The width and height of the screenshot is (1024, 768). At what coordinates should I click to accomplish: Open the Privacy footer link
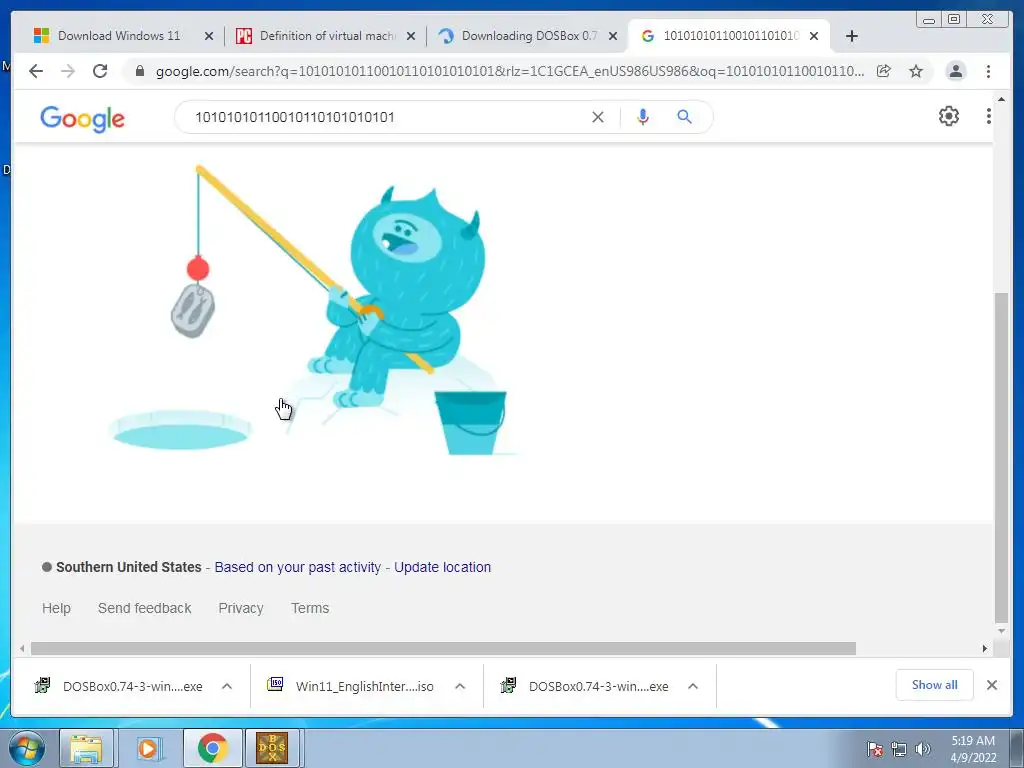241,608
